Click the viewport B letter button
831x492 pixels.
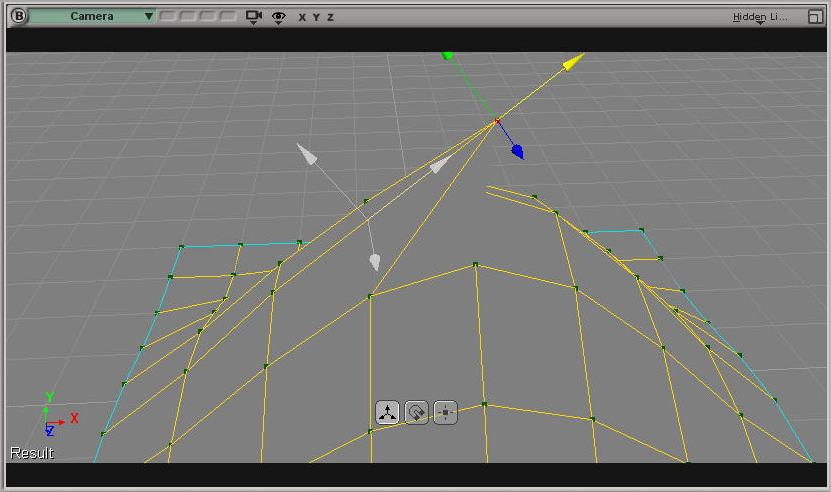(x=18, y=16)
